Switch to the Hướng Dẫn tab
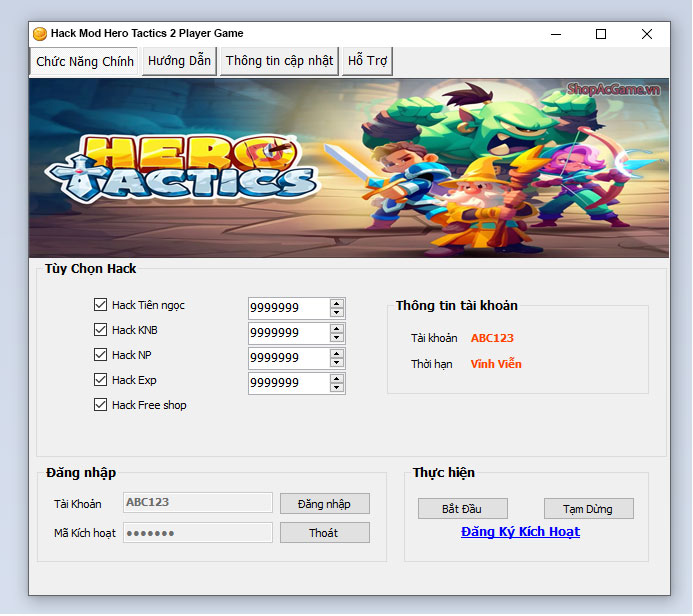Screen dimensions: 693x616 click(179, 61)
